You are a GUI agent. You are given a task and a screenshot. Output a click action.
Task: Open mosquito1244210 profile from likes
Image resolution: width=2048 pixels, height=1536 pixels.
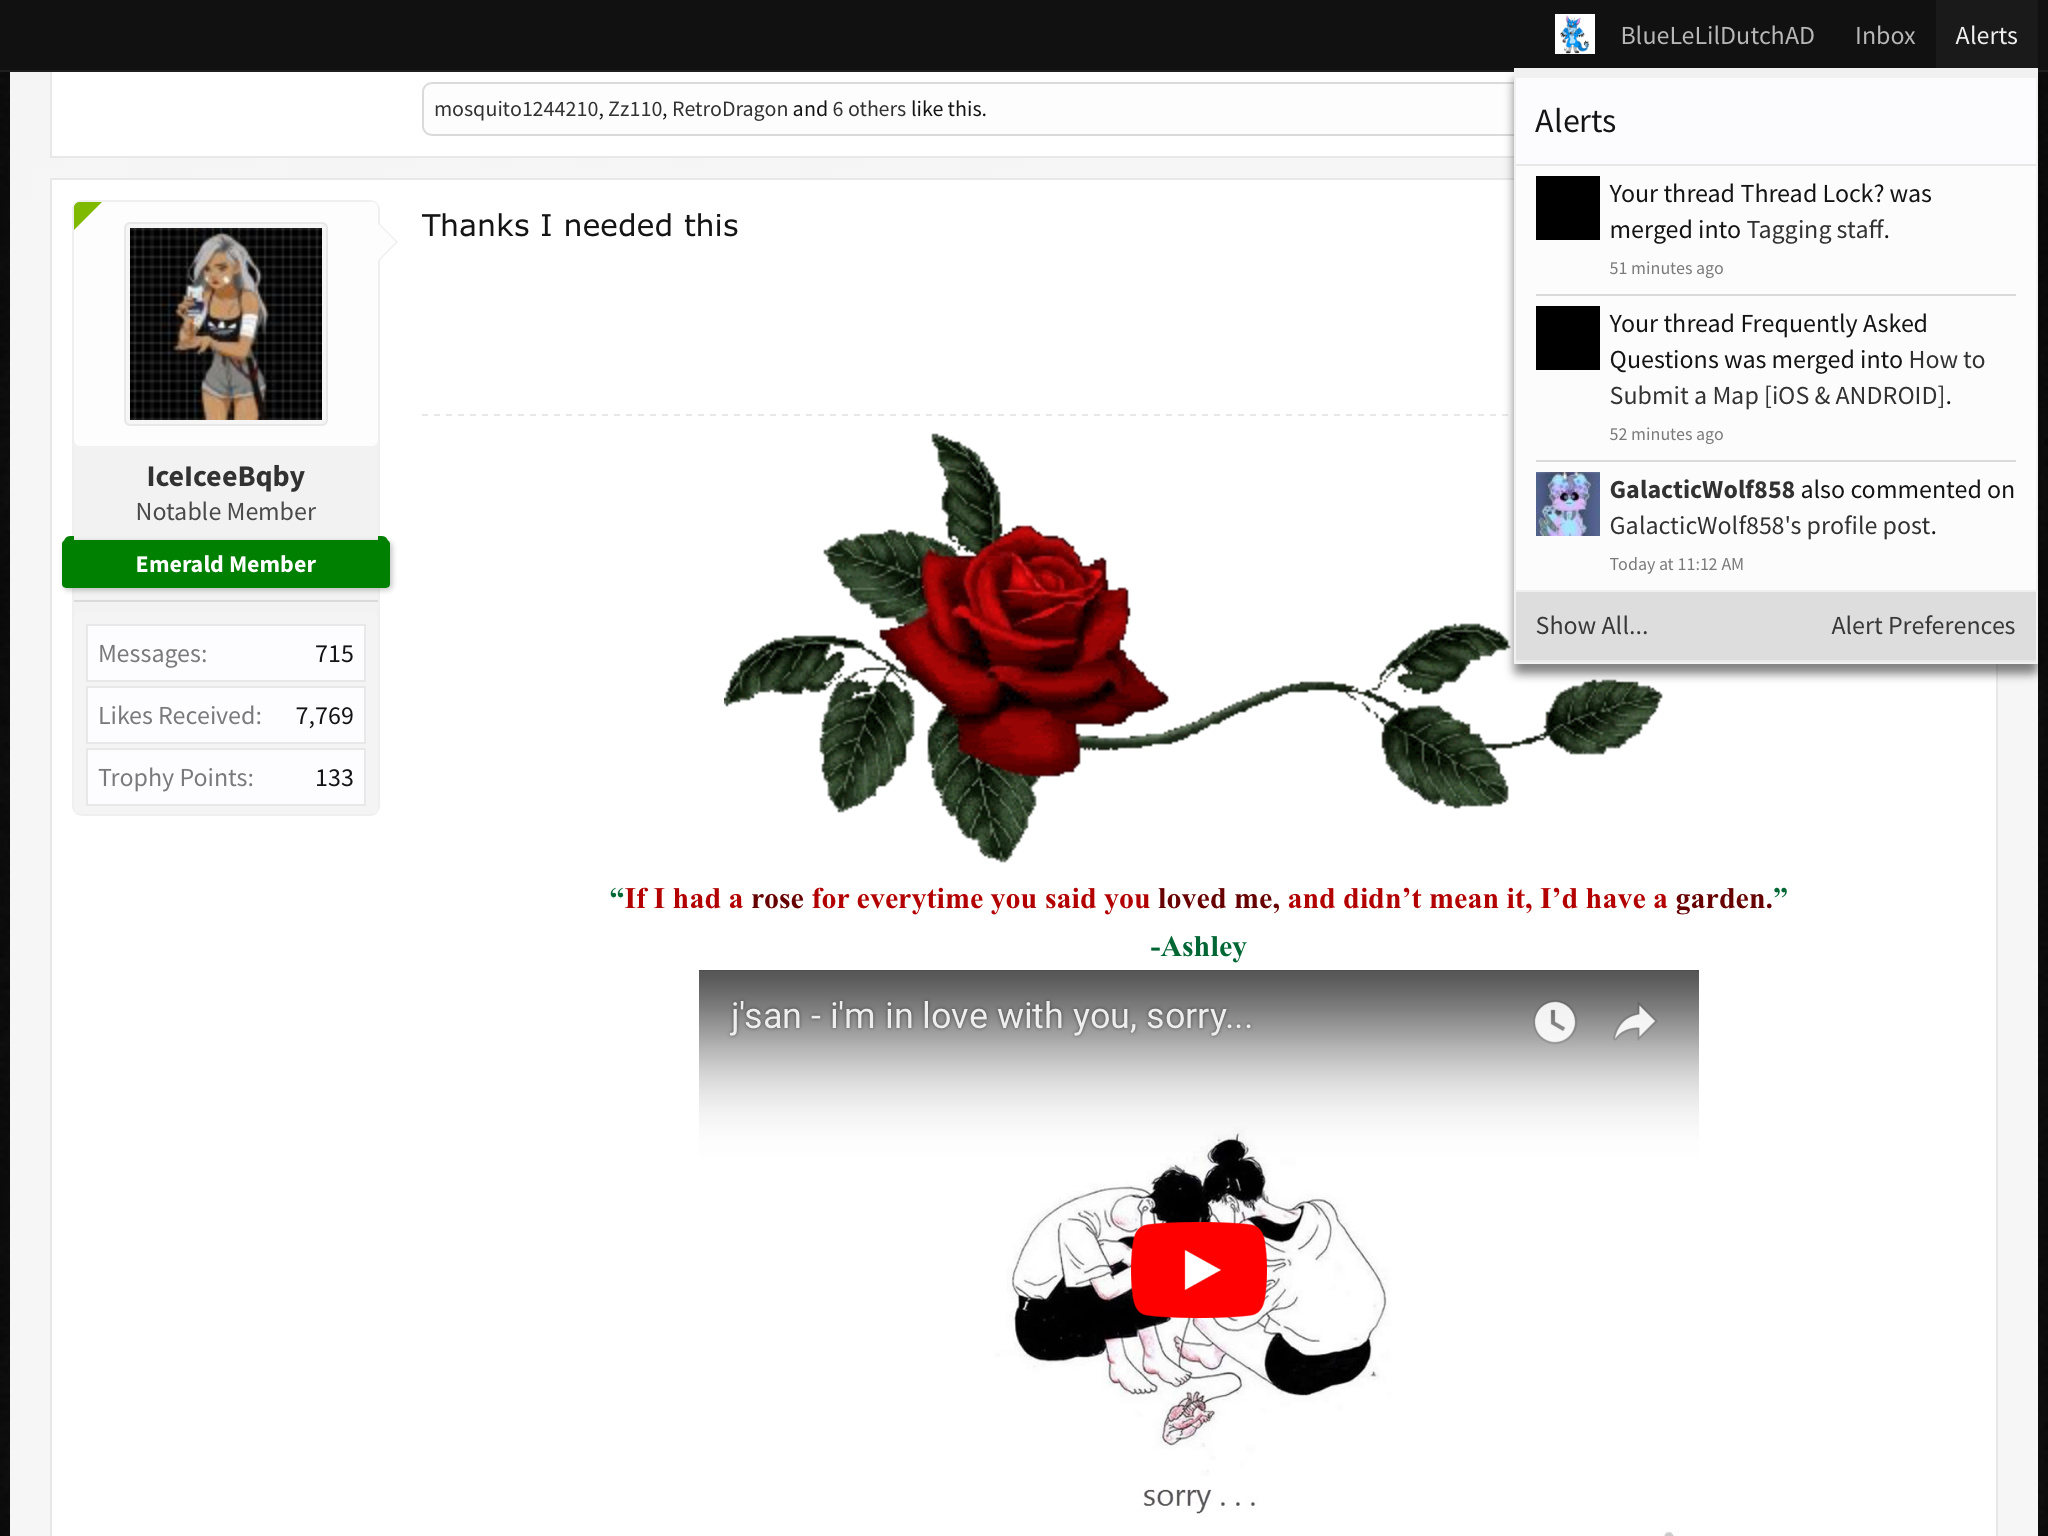coord(516,109)
